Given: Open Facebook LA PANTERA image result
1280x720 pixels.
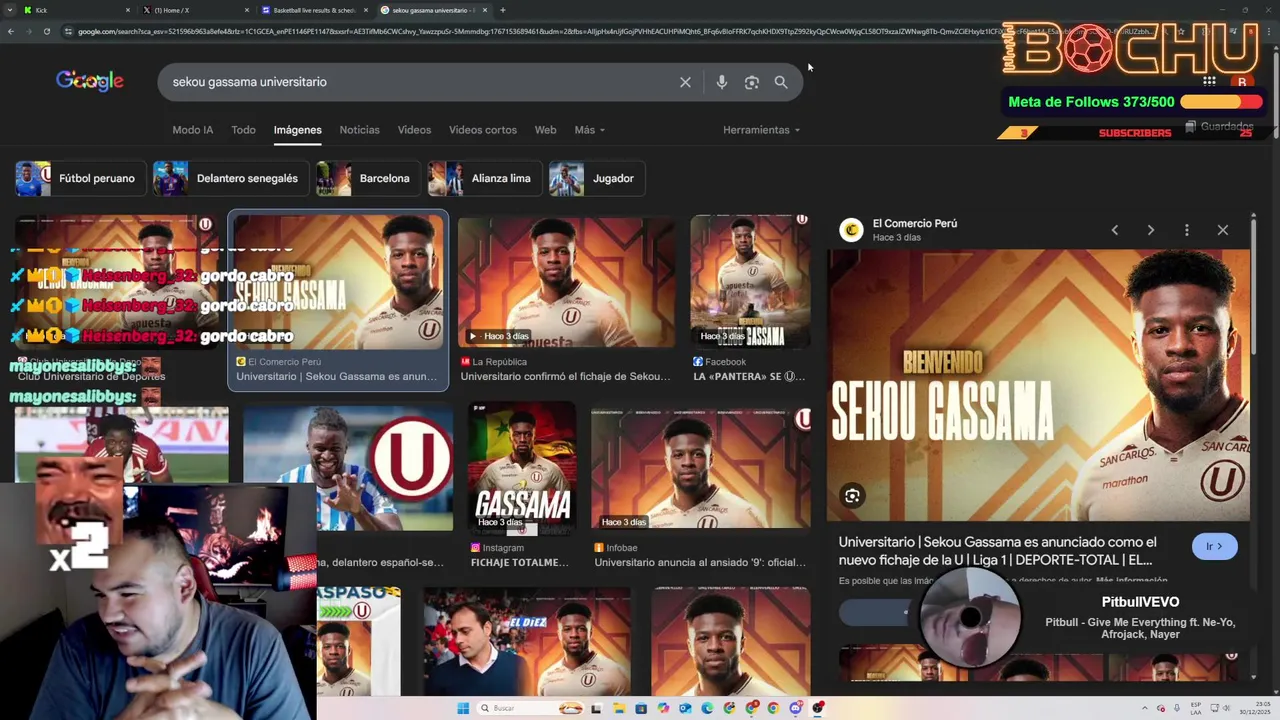Looking at the screenshot, I should pos(749,281).
